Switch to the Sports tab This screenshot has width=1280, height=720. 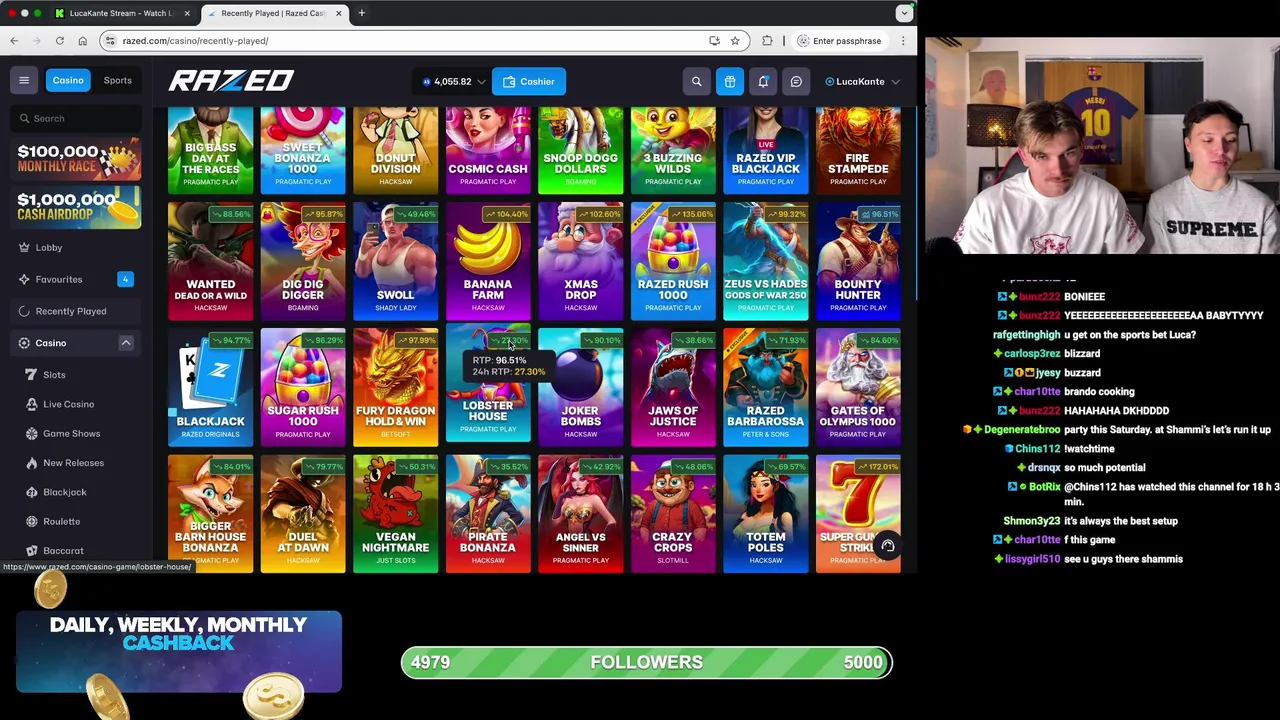pyautogui.click(x=117, y=80)
